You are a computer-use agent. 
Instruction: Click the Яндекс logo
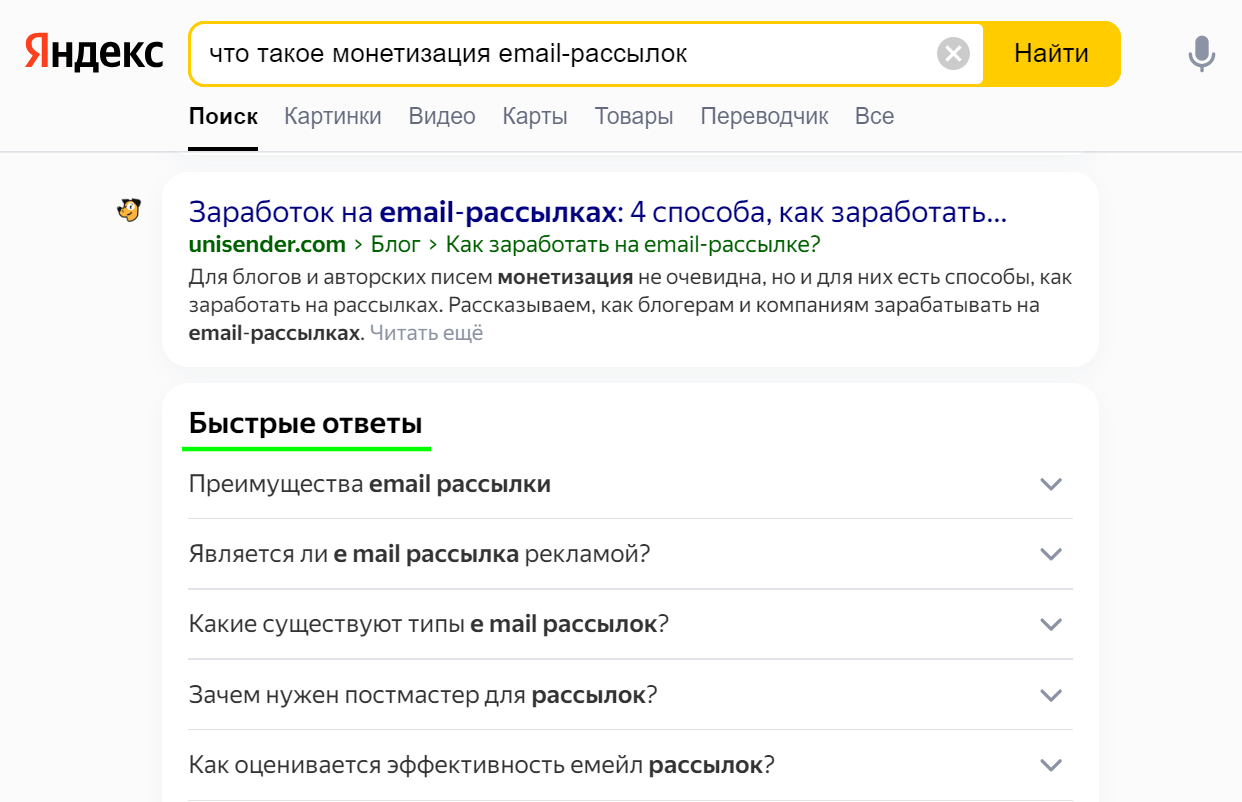[x=94, y=52]
